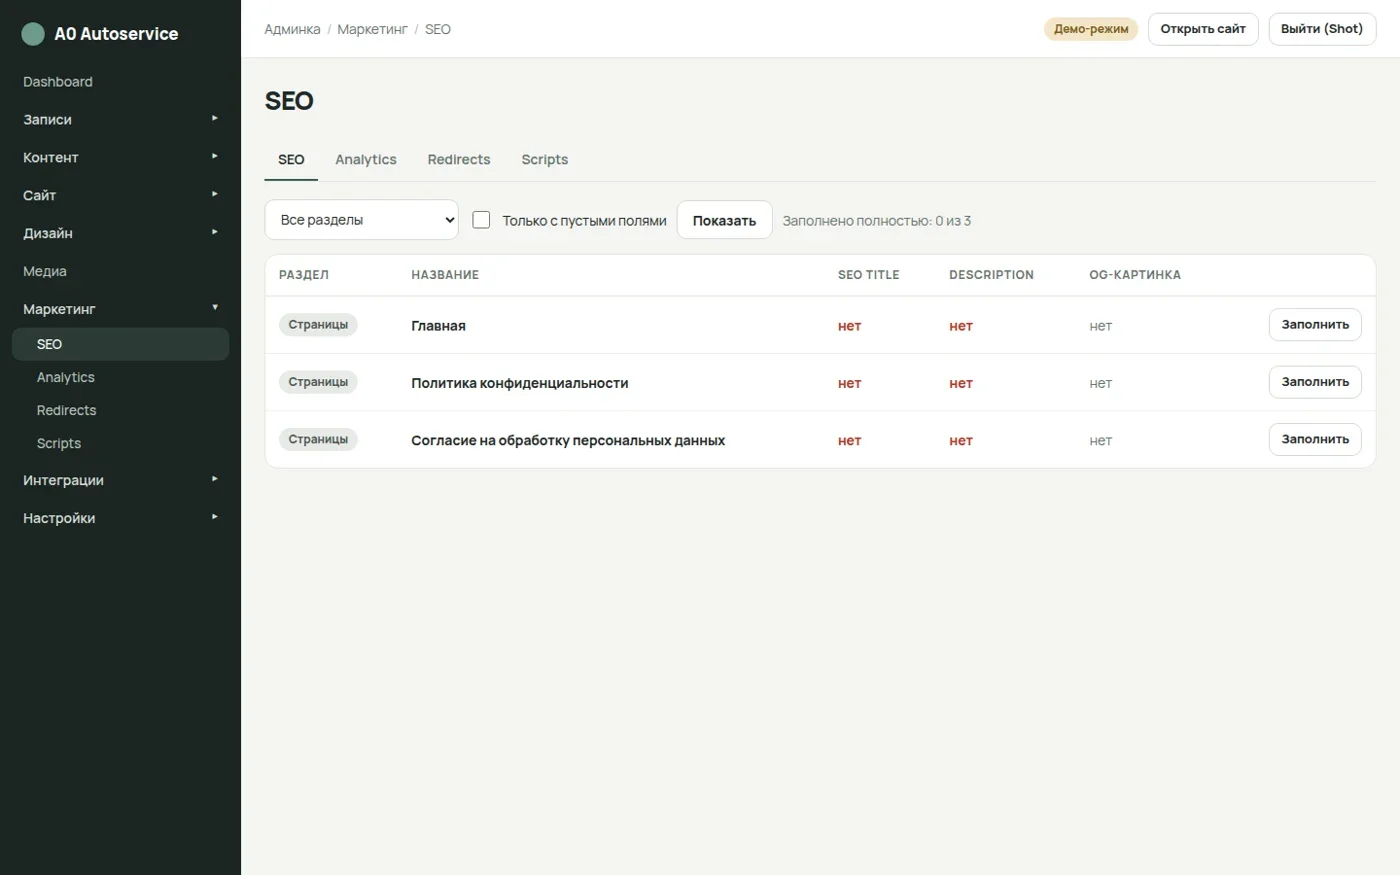
Task: Click the 'Открыть сайт' button
Action: [x=1203, y=29]
